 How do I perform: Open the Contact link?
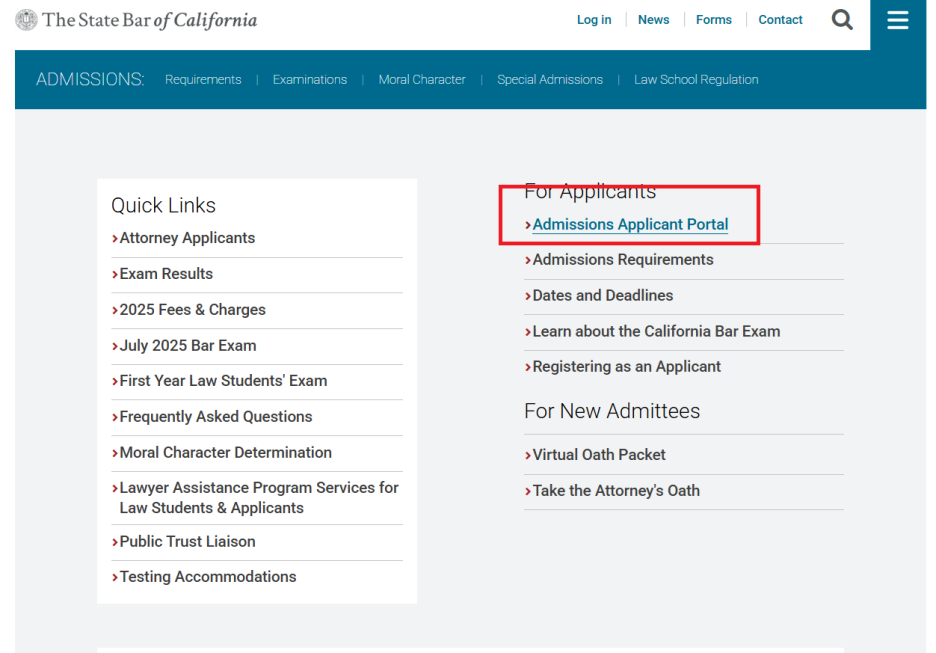(x=780, y=20)
